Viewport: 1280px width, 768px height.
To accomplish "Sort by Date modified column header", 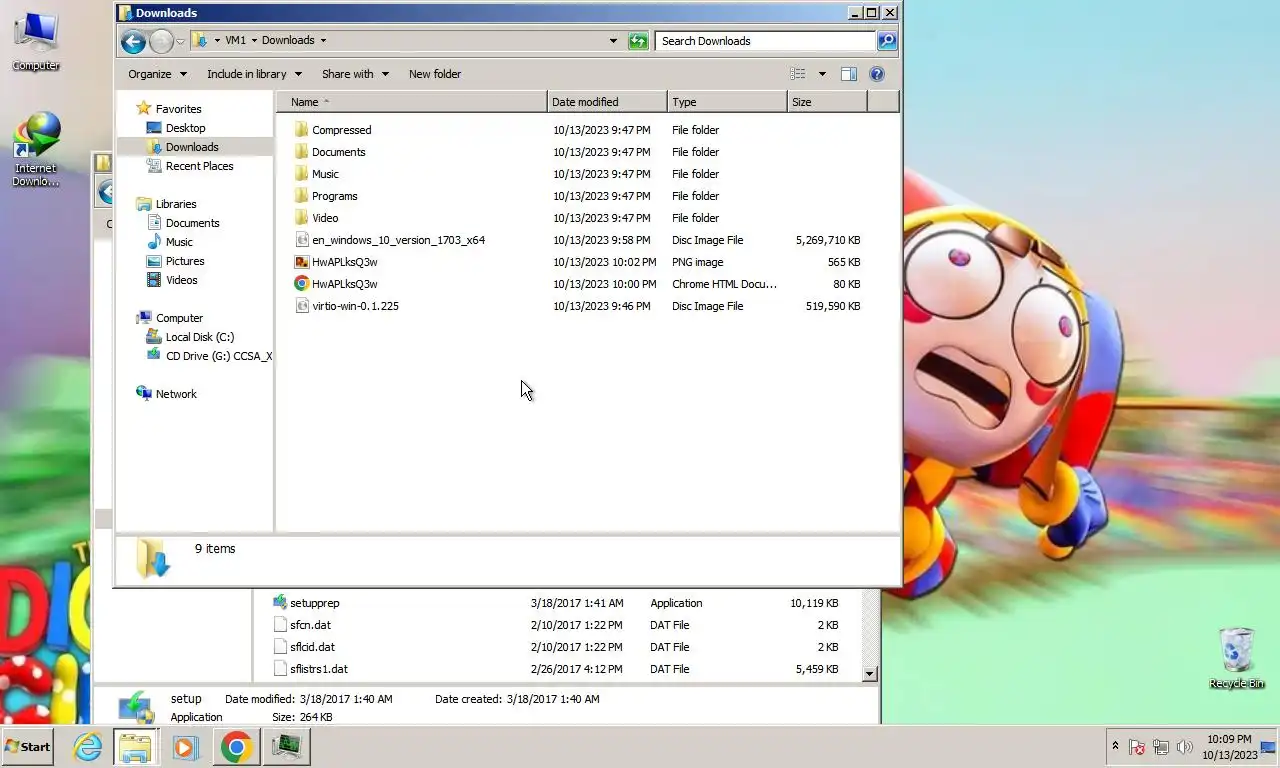I will [x=607, y=102].
